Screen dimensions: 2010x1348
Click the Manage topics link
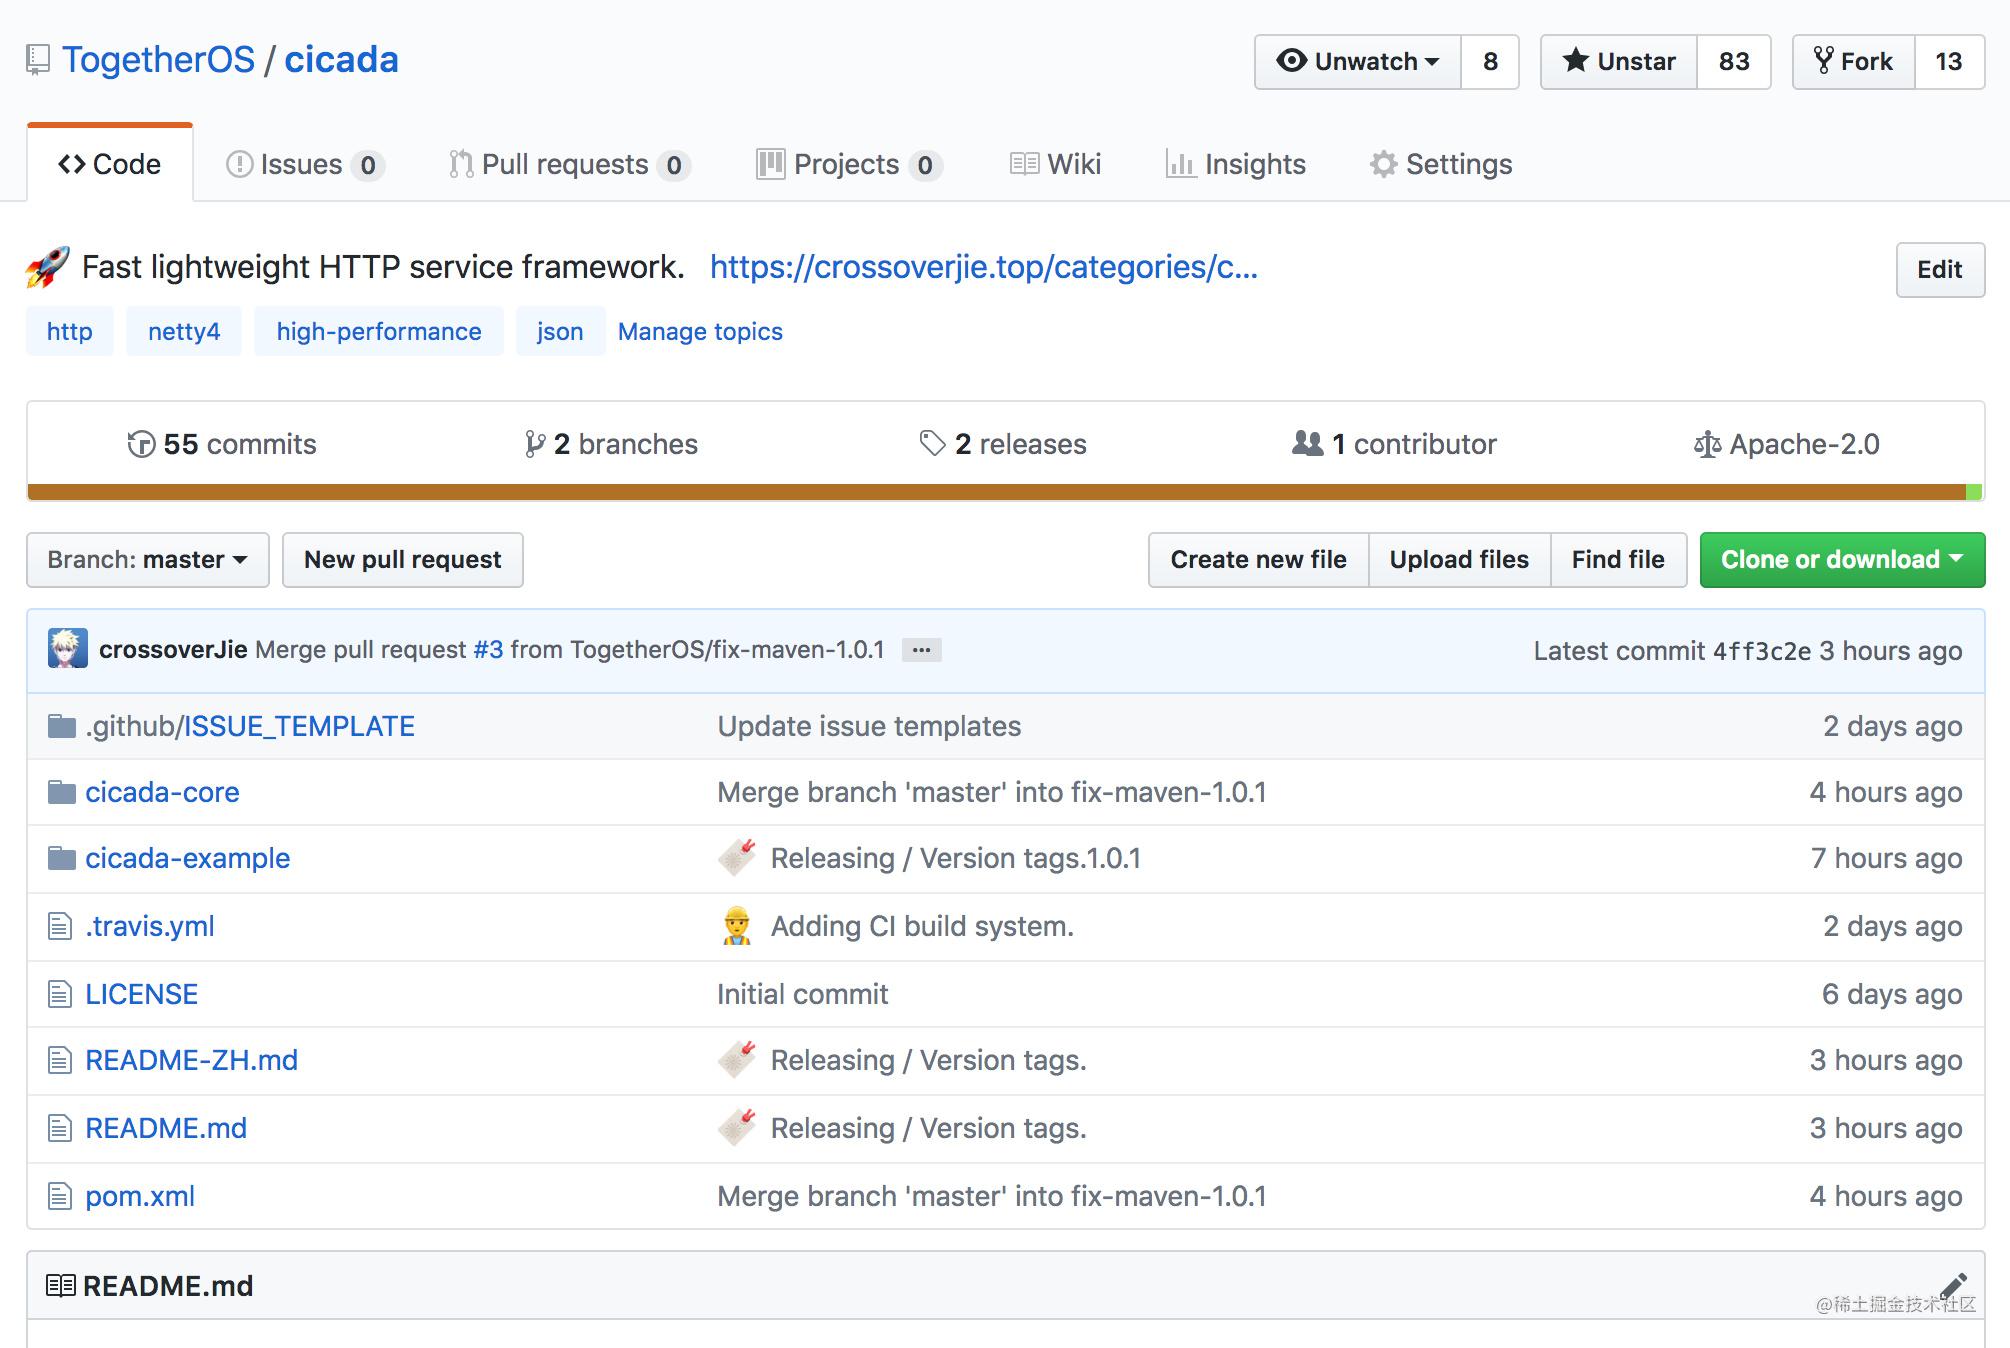(700, 331)
